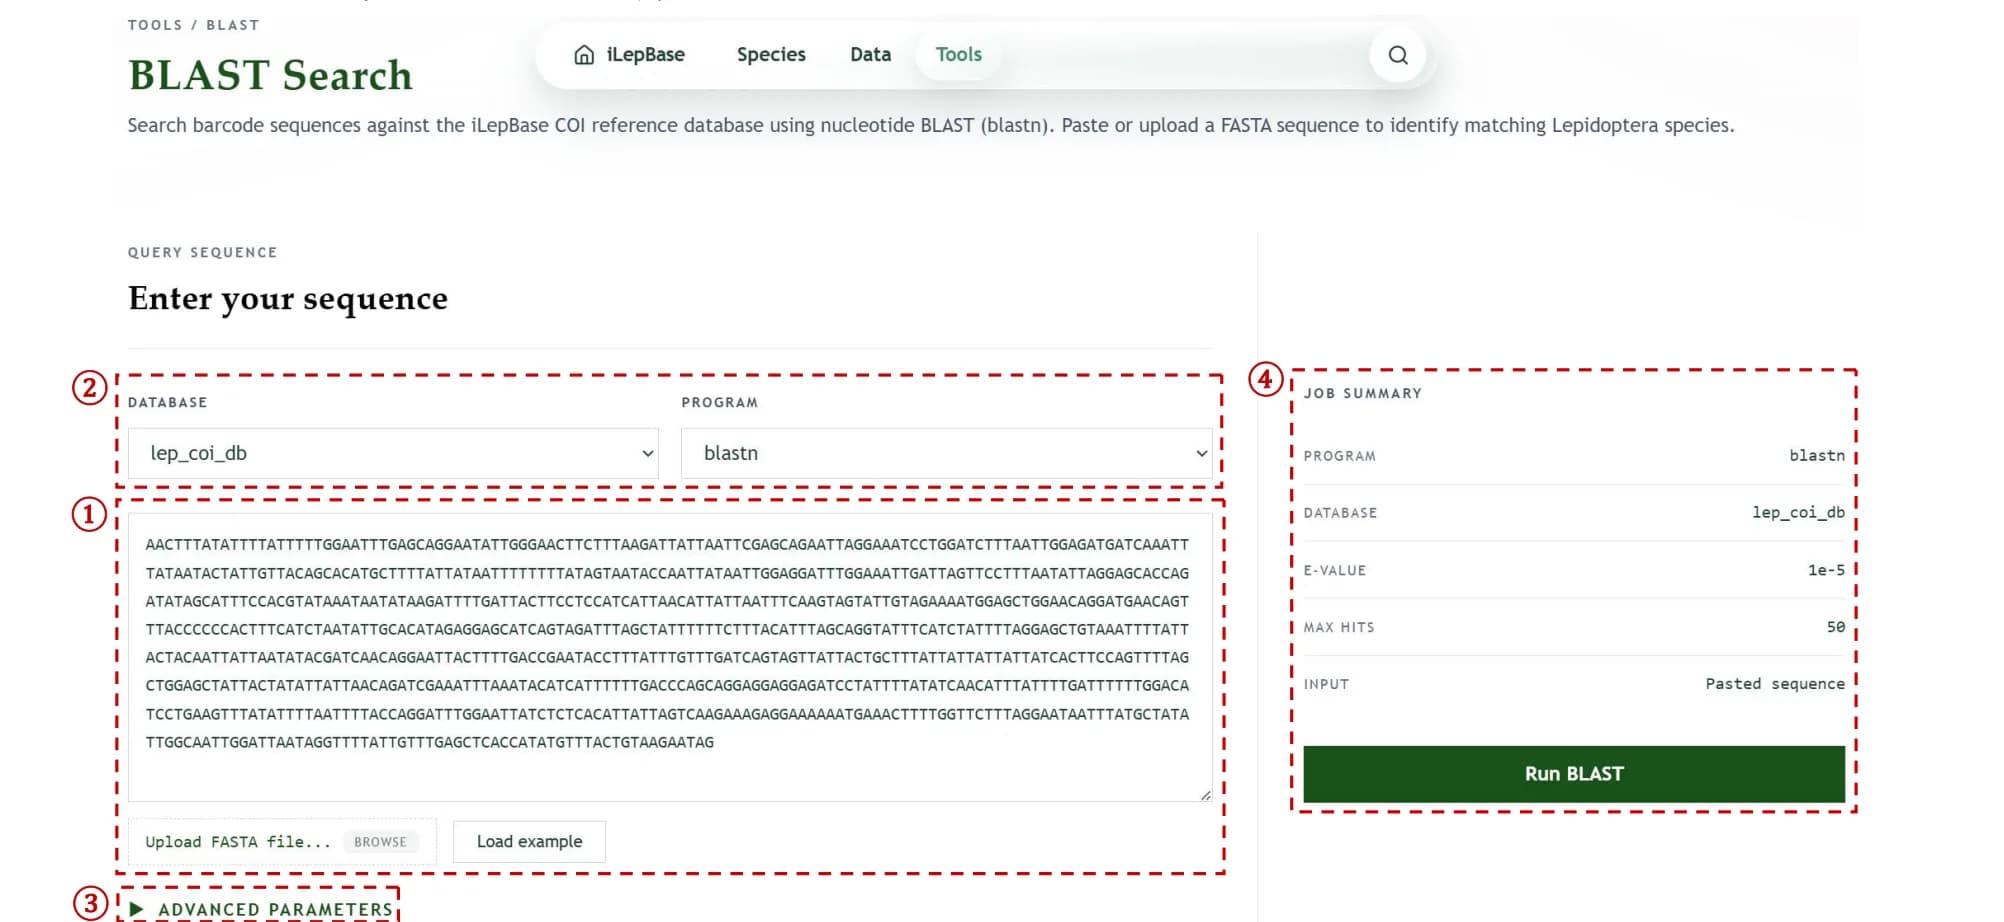Click the E-VALUE 1e-5 value
Screen dimensions: 2004x922
click(1826, 570)
